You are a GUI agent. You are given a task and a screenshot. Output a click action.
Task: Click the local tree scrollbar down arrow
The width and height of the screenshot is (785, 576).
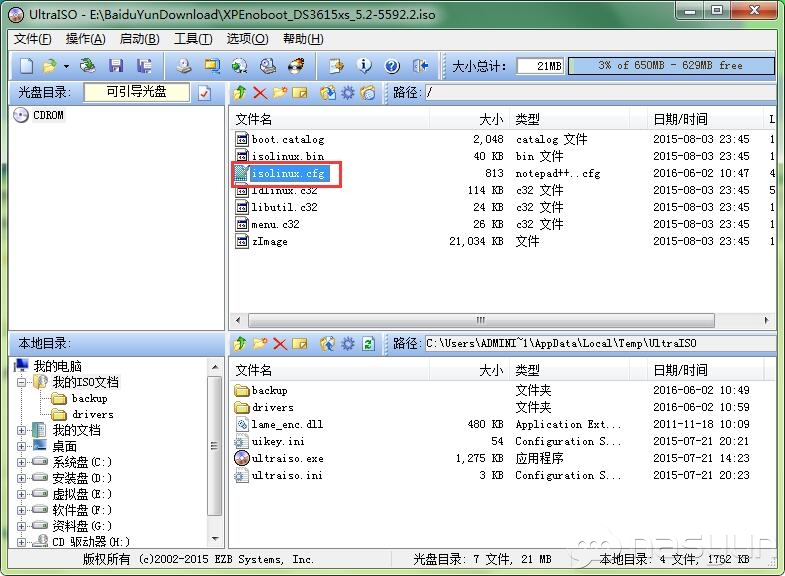tap(215, 539)
